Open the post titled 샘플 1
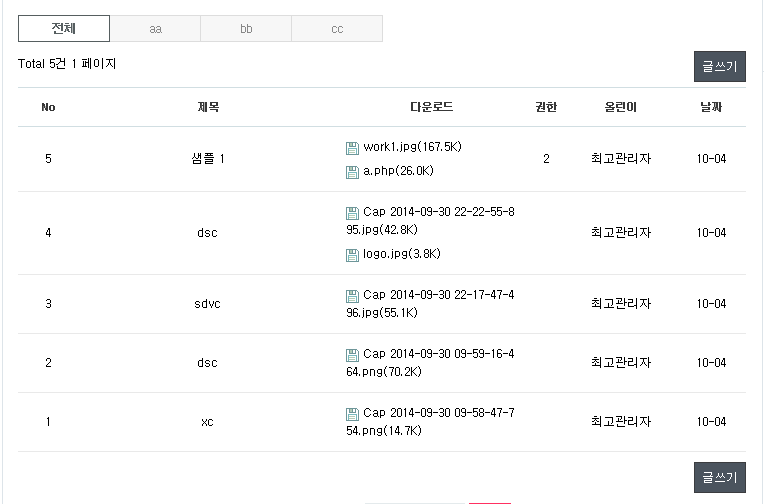The height and width of the screenshot is (504, 764). point(207,159)
